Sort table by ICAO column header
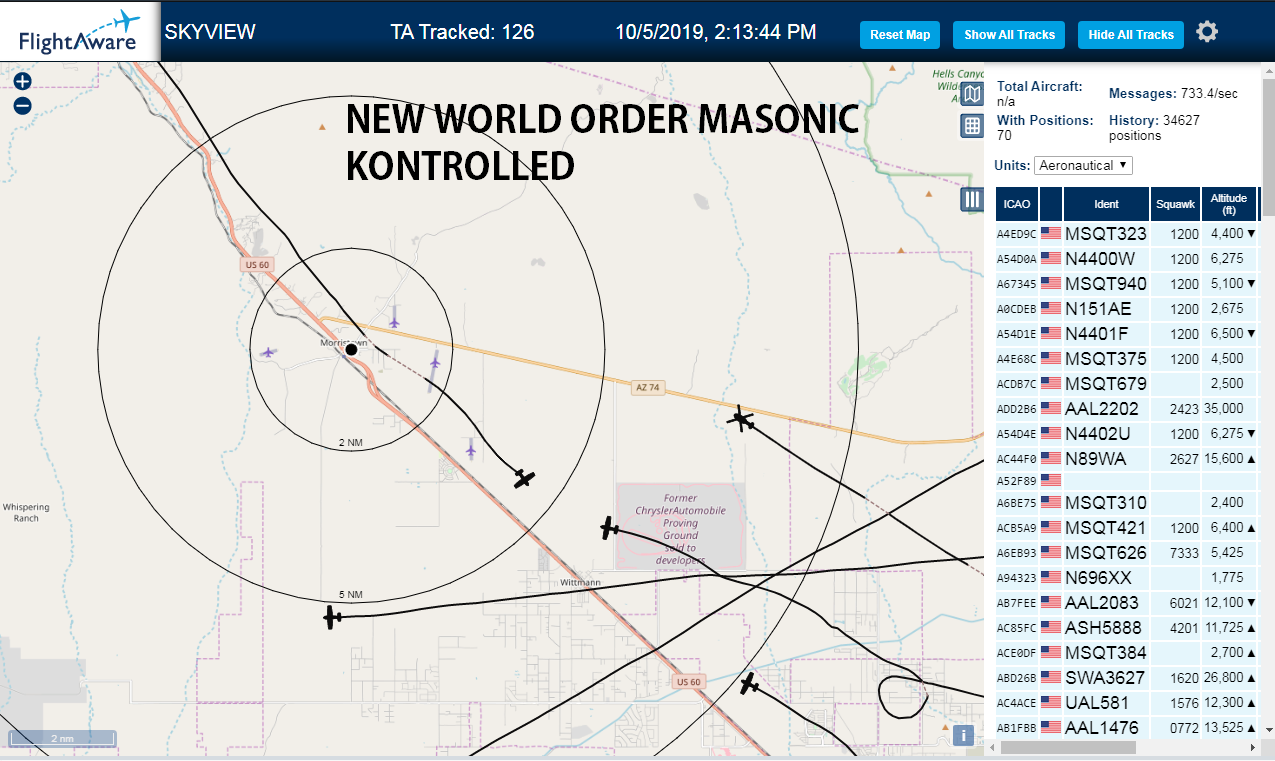Screen dimensions: 1275x761 pos(1017,204)
